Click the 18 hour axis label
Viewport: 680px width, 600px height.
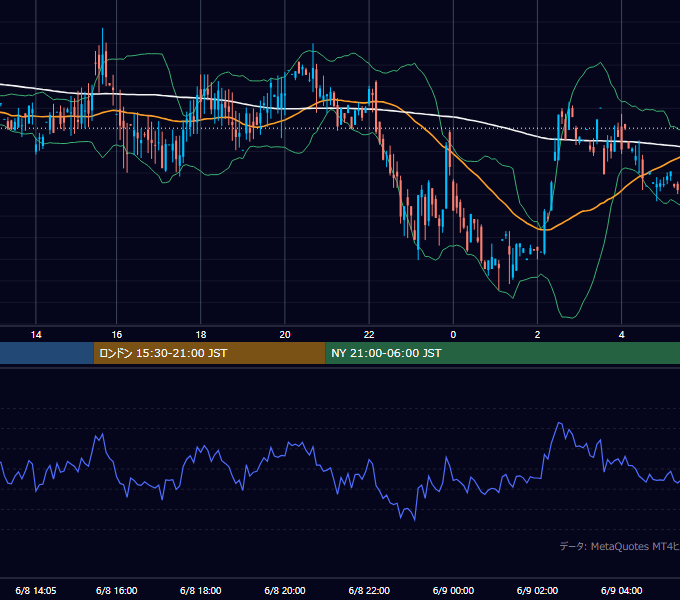pos(201,335)
